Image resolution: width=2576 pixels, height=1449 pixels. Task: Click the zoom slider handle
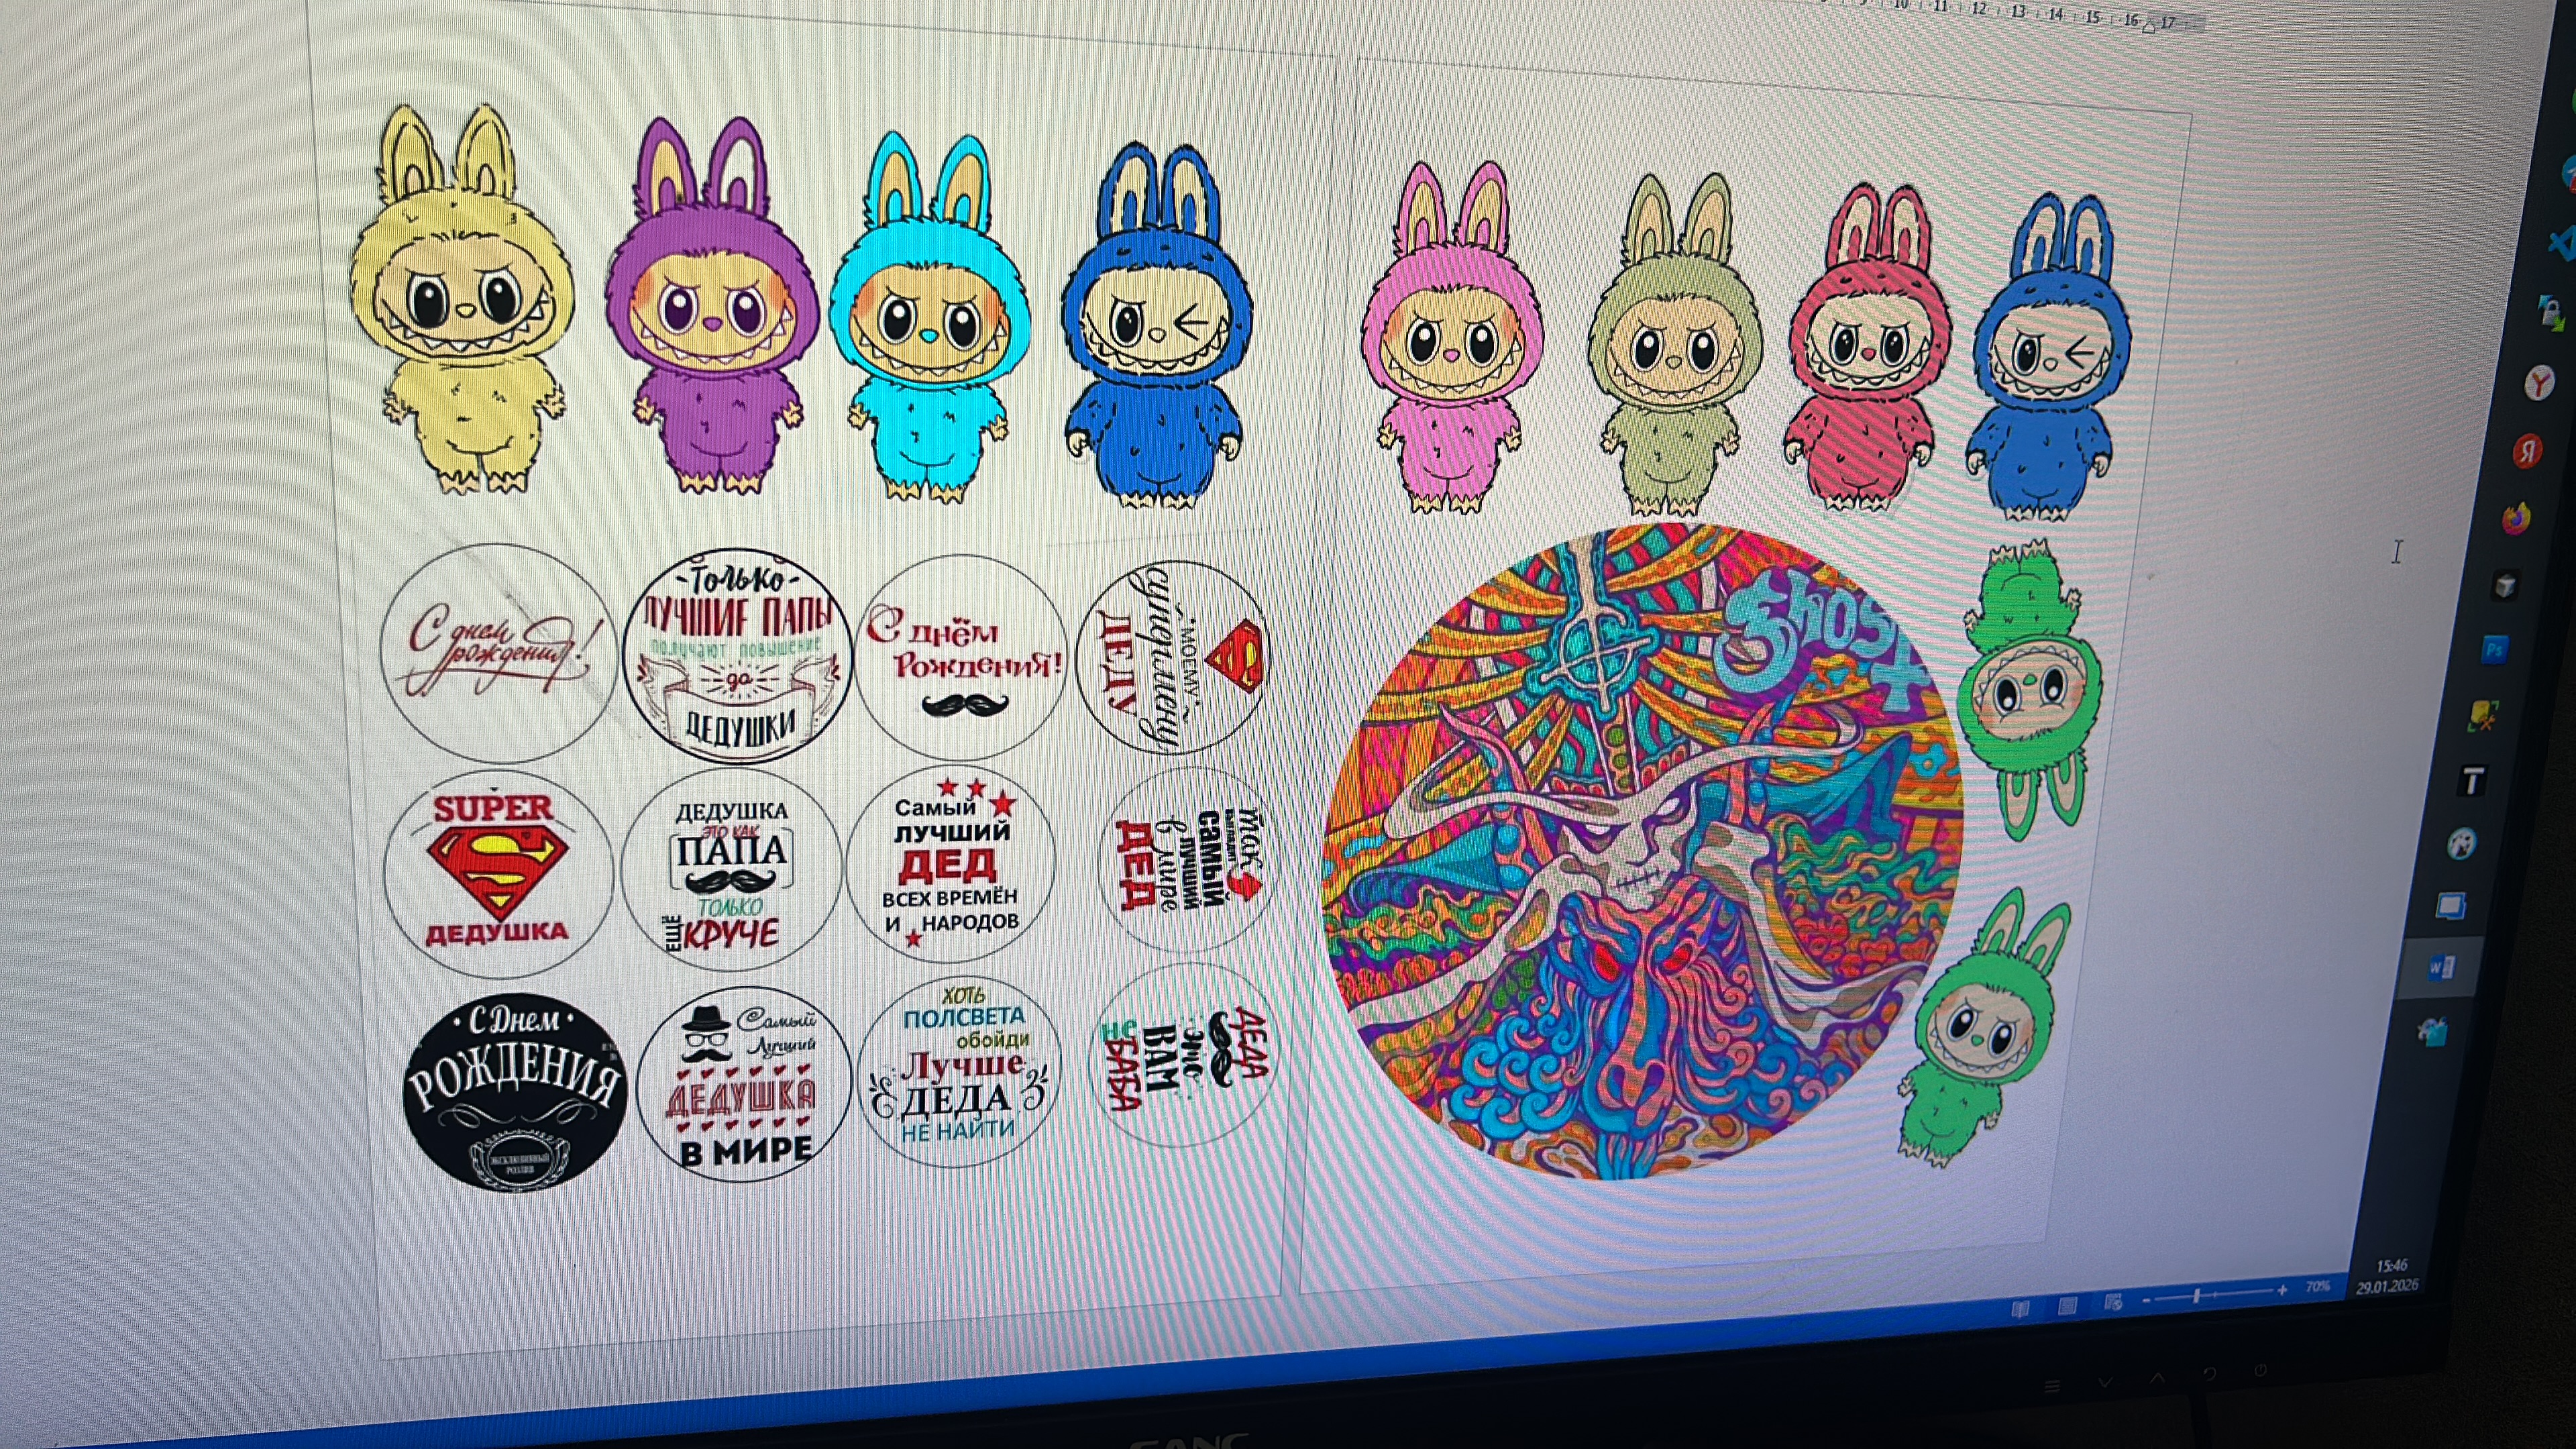coord(2196,1296)
